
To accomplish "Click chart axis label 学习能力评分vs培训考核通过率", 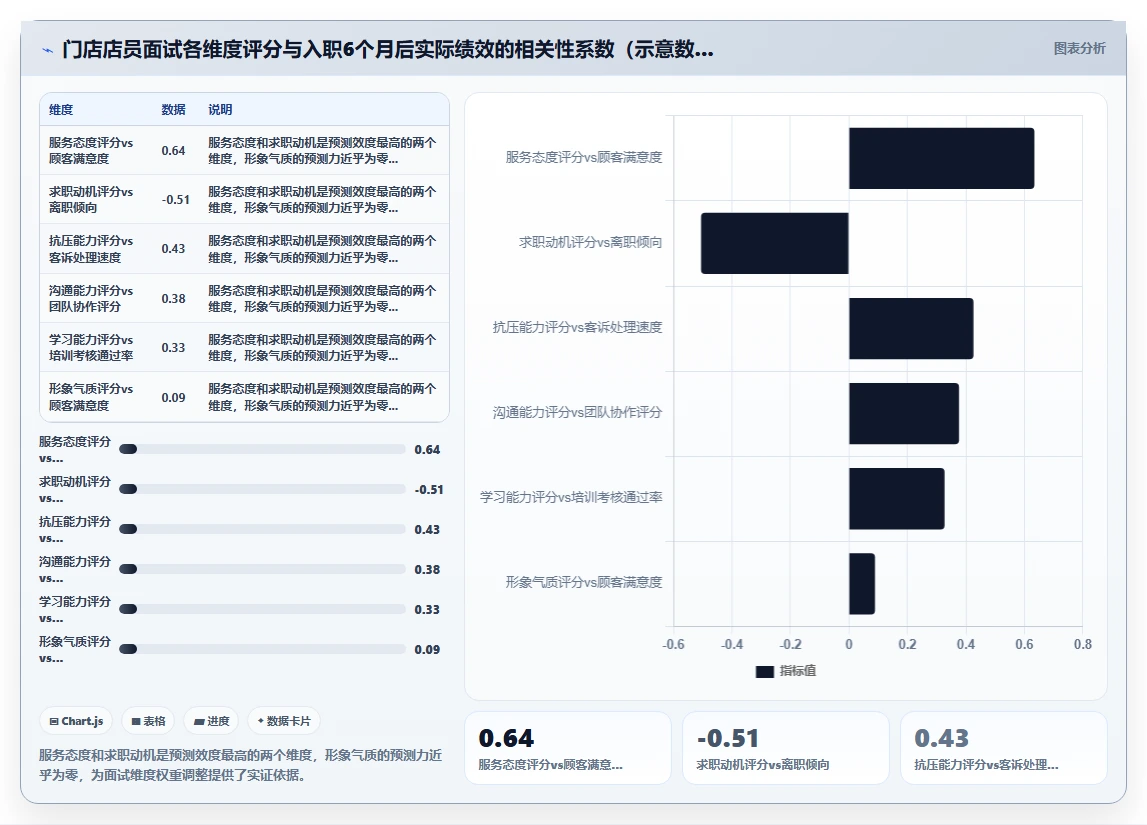I will 571,497.
